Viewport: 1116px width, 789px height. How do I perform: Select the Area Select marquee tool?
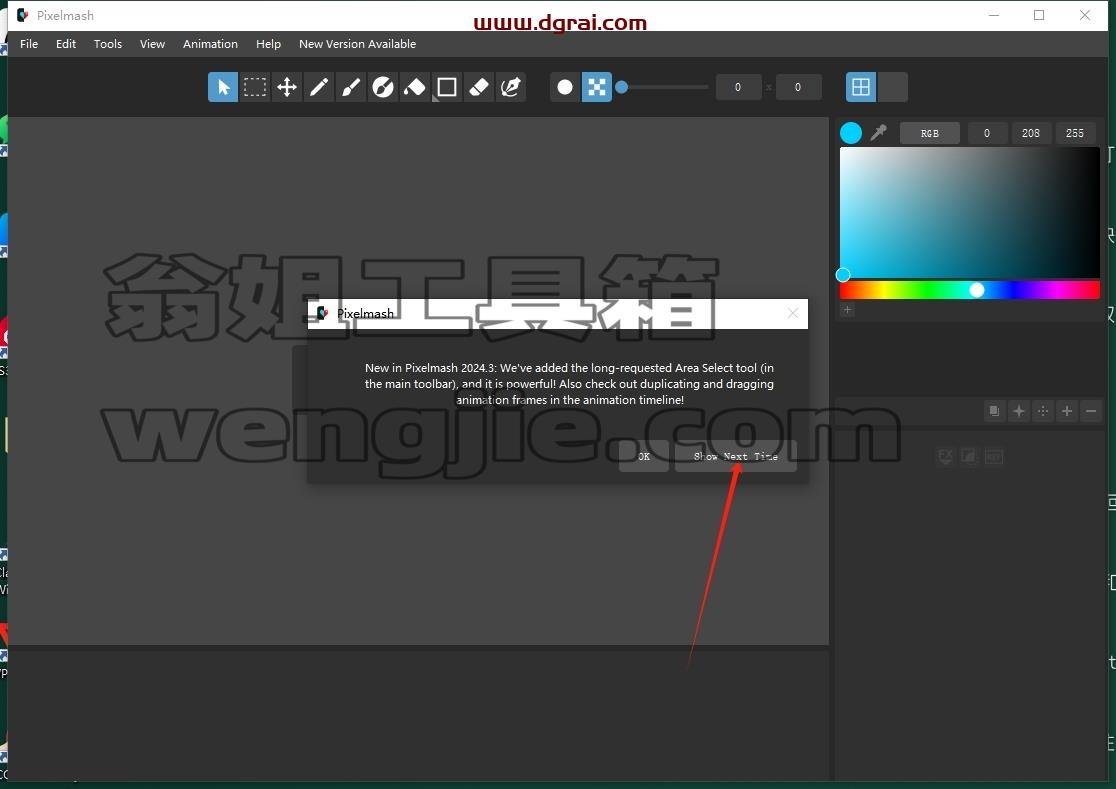255,88
